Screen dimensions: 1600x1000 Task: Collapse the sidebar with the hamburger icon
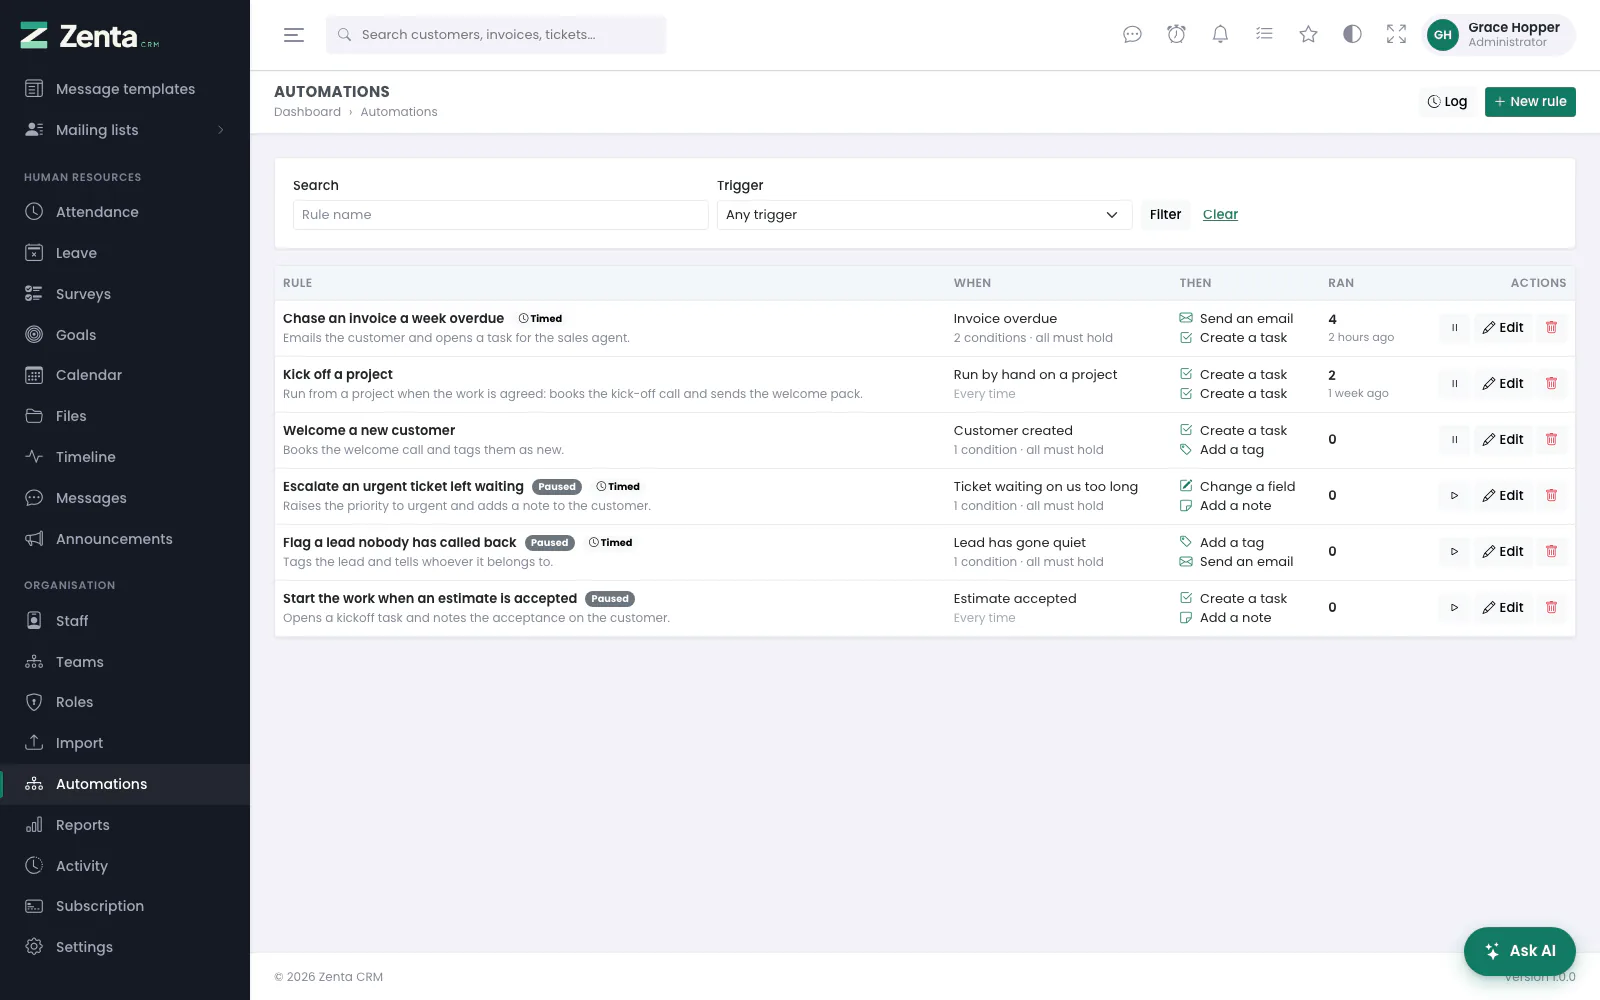(293, 35)
